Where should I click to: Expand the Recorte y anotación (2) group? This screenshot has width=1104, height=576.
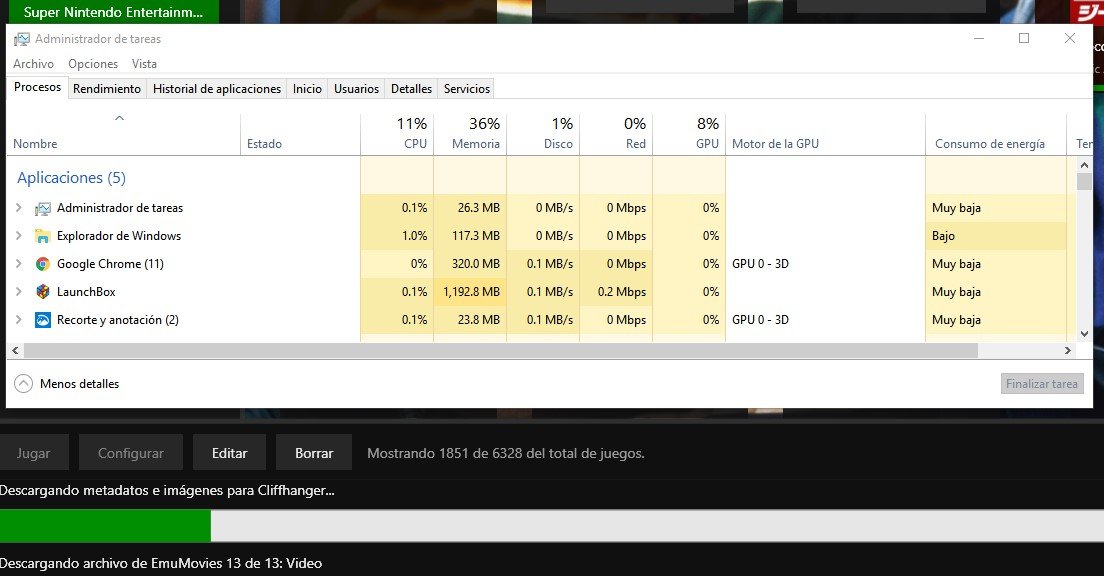coord(19,320)
